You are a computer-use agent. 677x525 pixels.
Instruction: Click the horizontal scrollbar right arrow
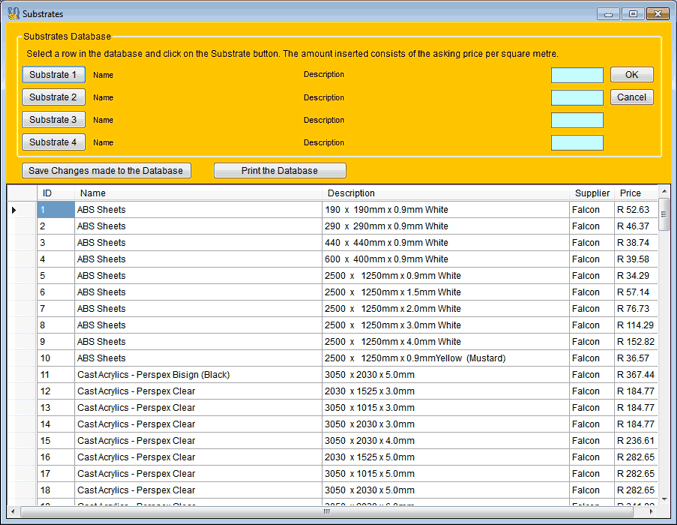[x=652, y=512]
